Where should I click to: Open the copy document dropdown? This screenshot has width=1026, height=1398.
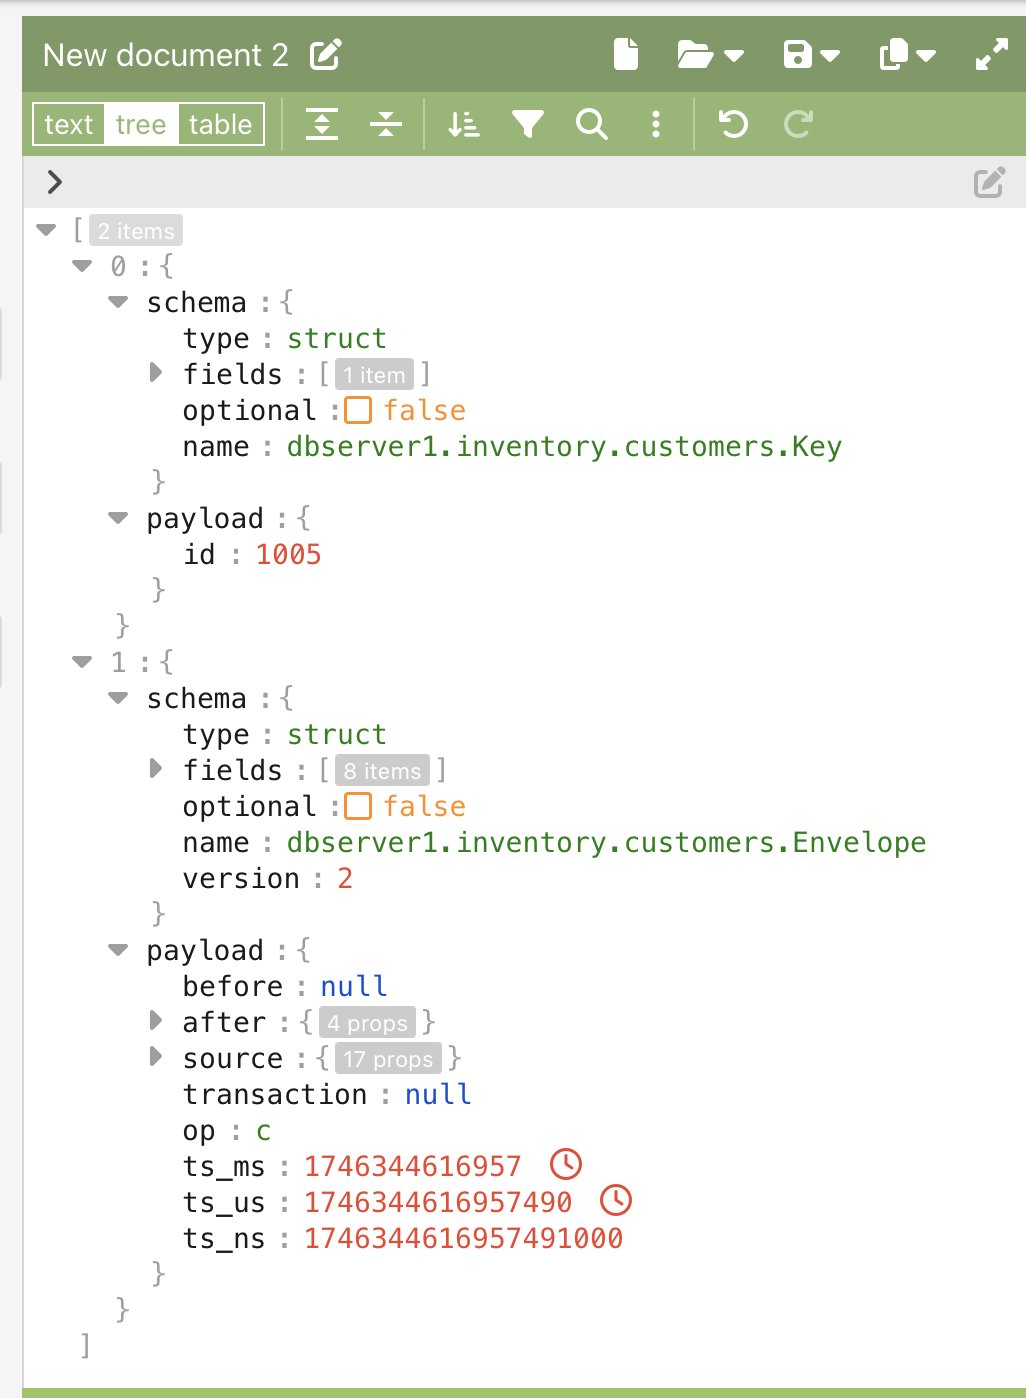[907, 55]
